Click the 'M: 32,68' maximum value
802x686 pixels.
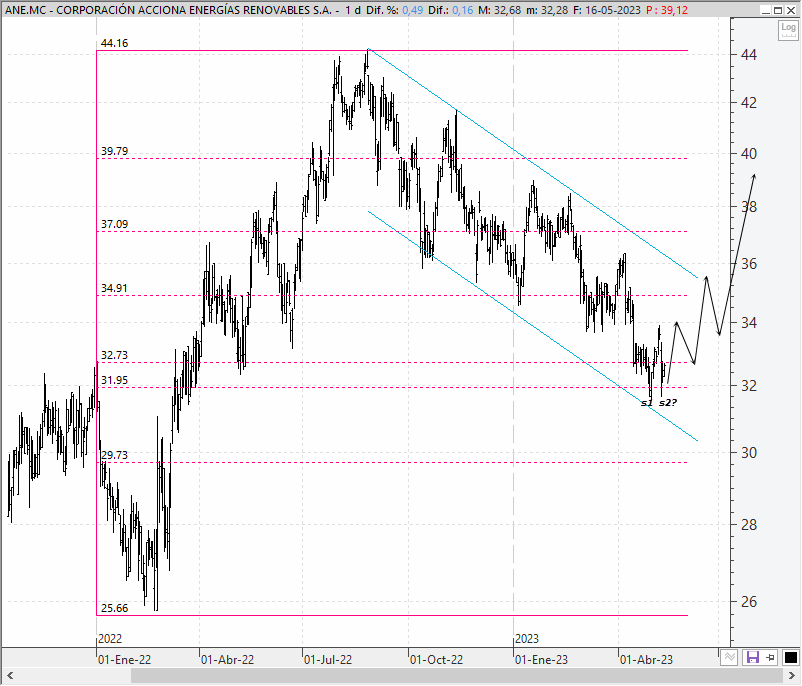(499, 10)
